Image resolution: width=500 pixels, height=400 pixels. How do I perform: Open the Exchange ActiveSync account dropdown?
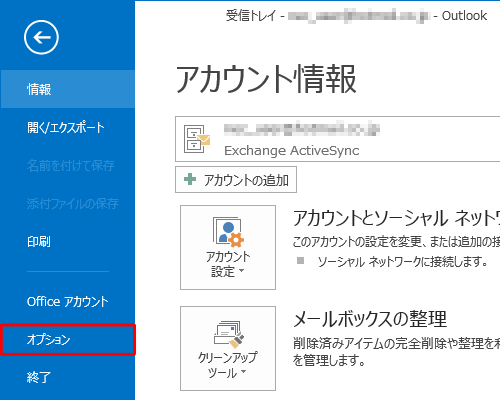coord(337,139)
